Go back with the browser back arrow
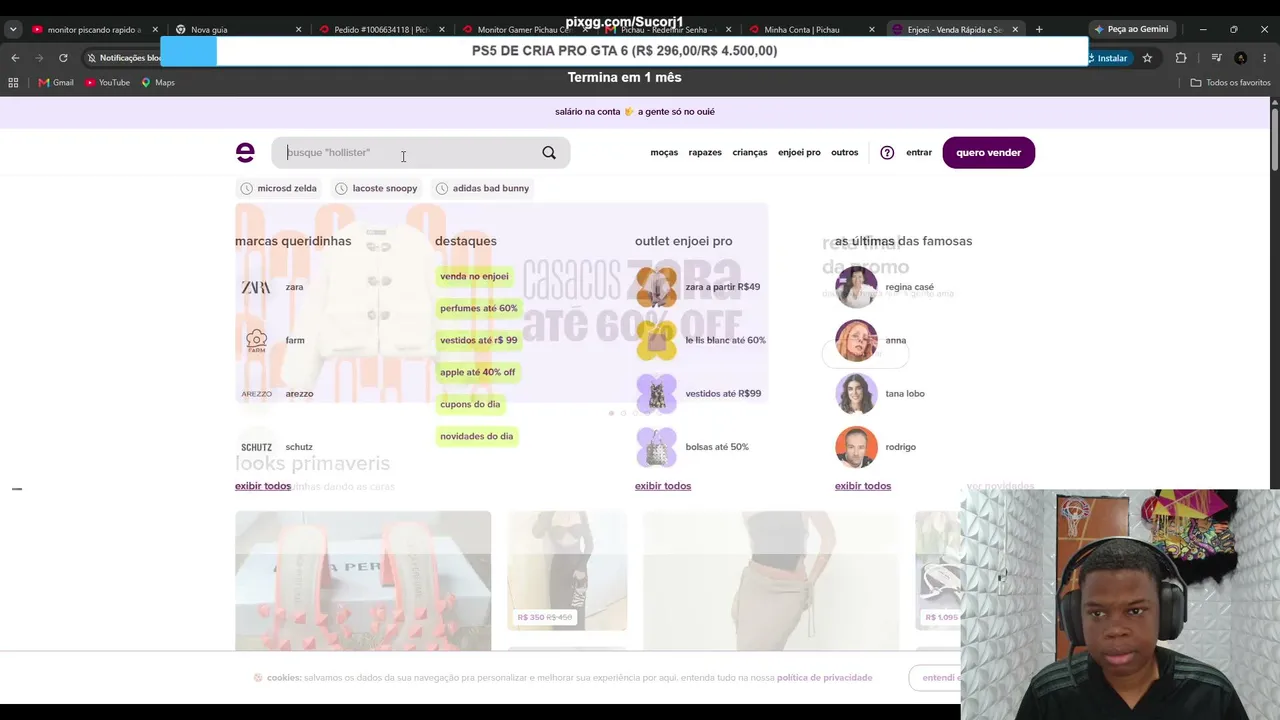This screenshot has height=720, width=1280. point(15,58)
